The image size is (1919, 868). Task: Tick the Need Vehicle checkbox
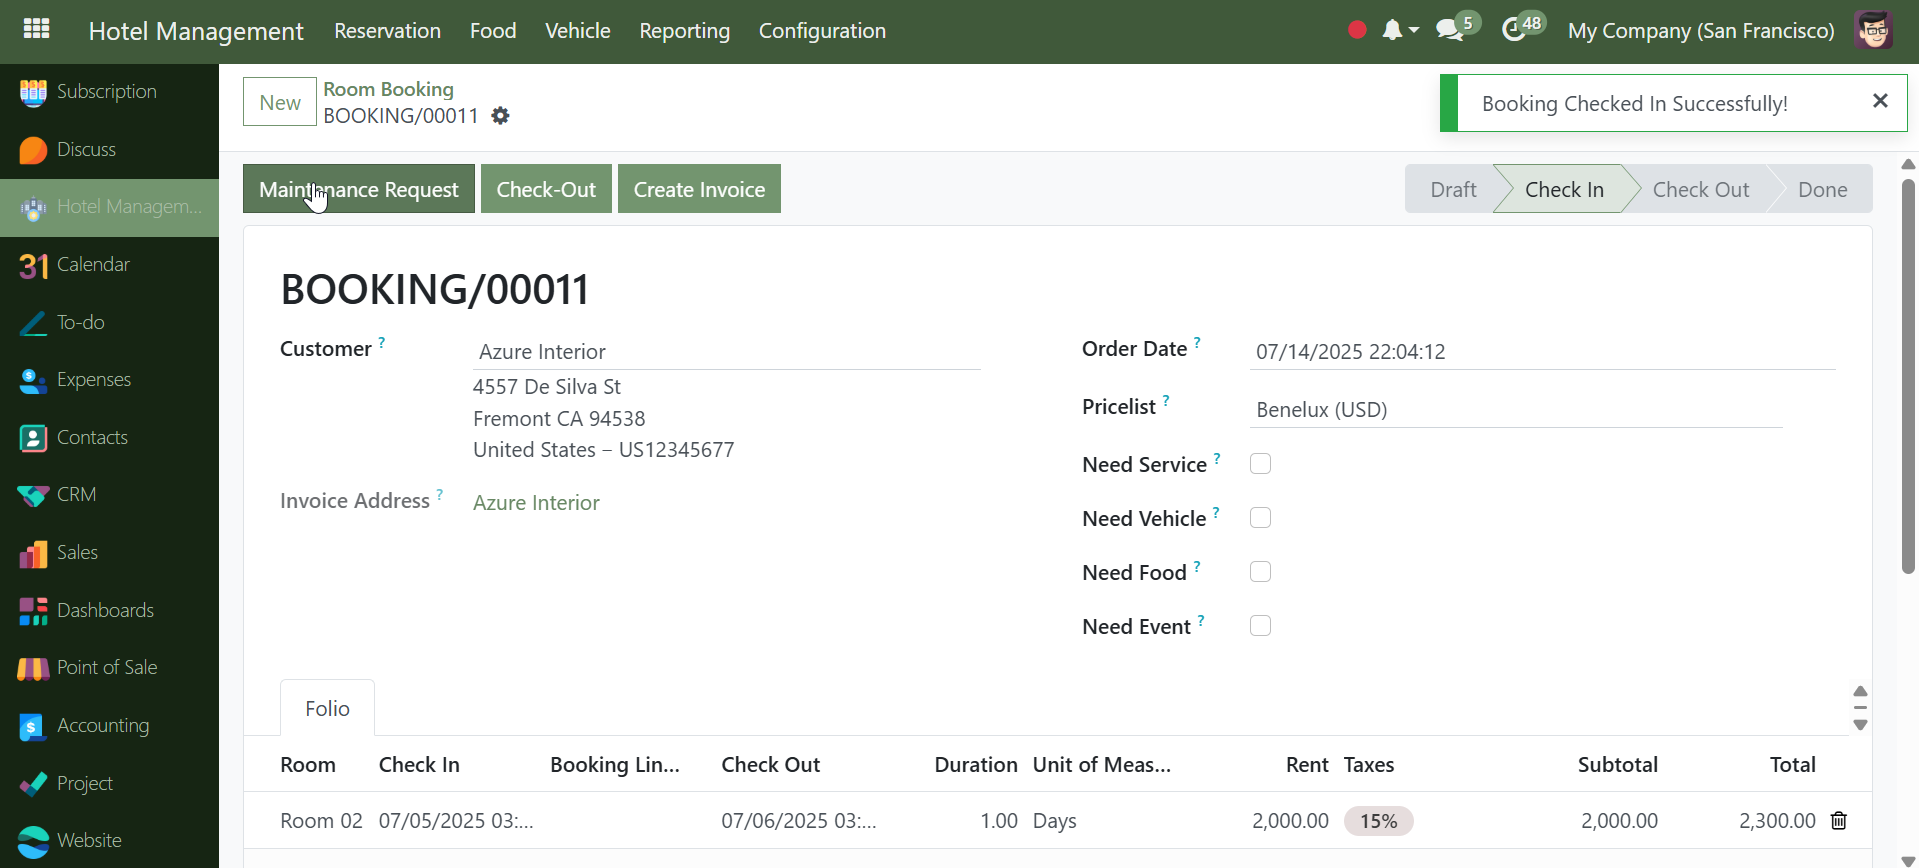[x=1260, y=518]
